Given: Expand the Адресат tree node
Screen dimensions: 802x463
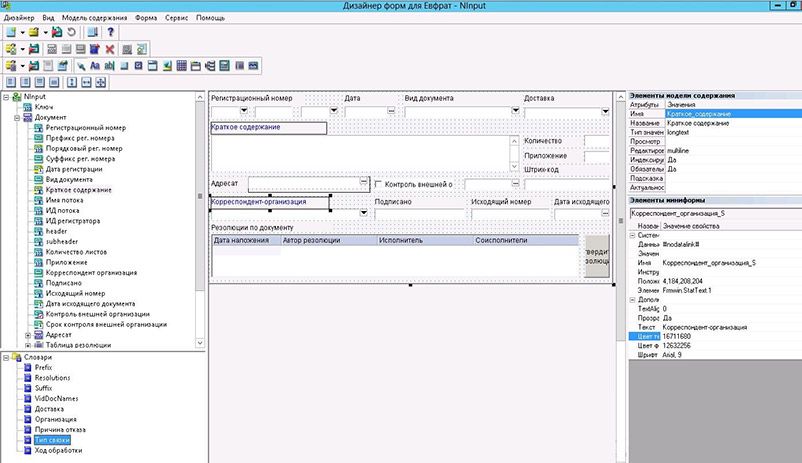Looking at the screenshot, I should pos(28,335).
